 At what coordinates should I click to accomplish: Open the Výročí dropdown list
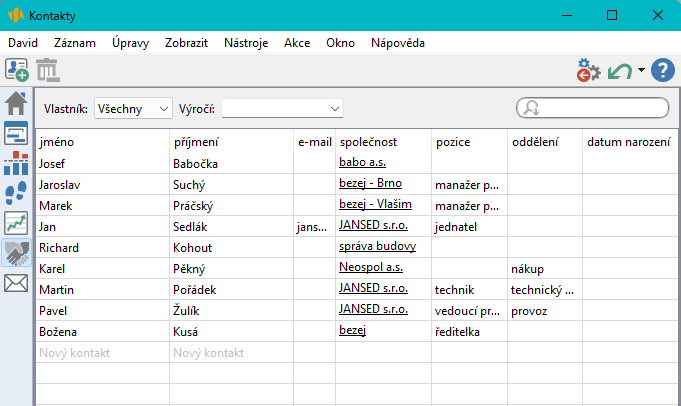coord(282,108)
